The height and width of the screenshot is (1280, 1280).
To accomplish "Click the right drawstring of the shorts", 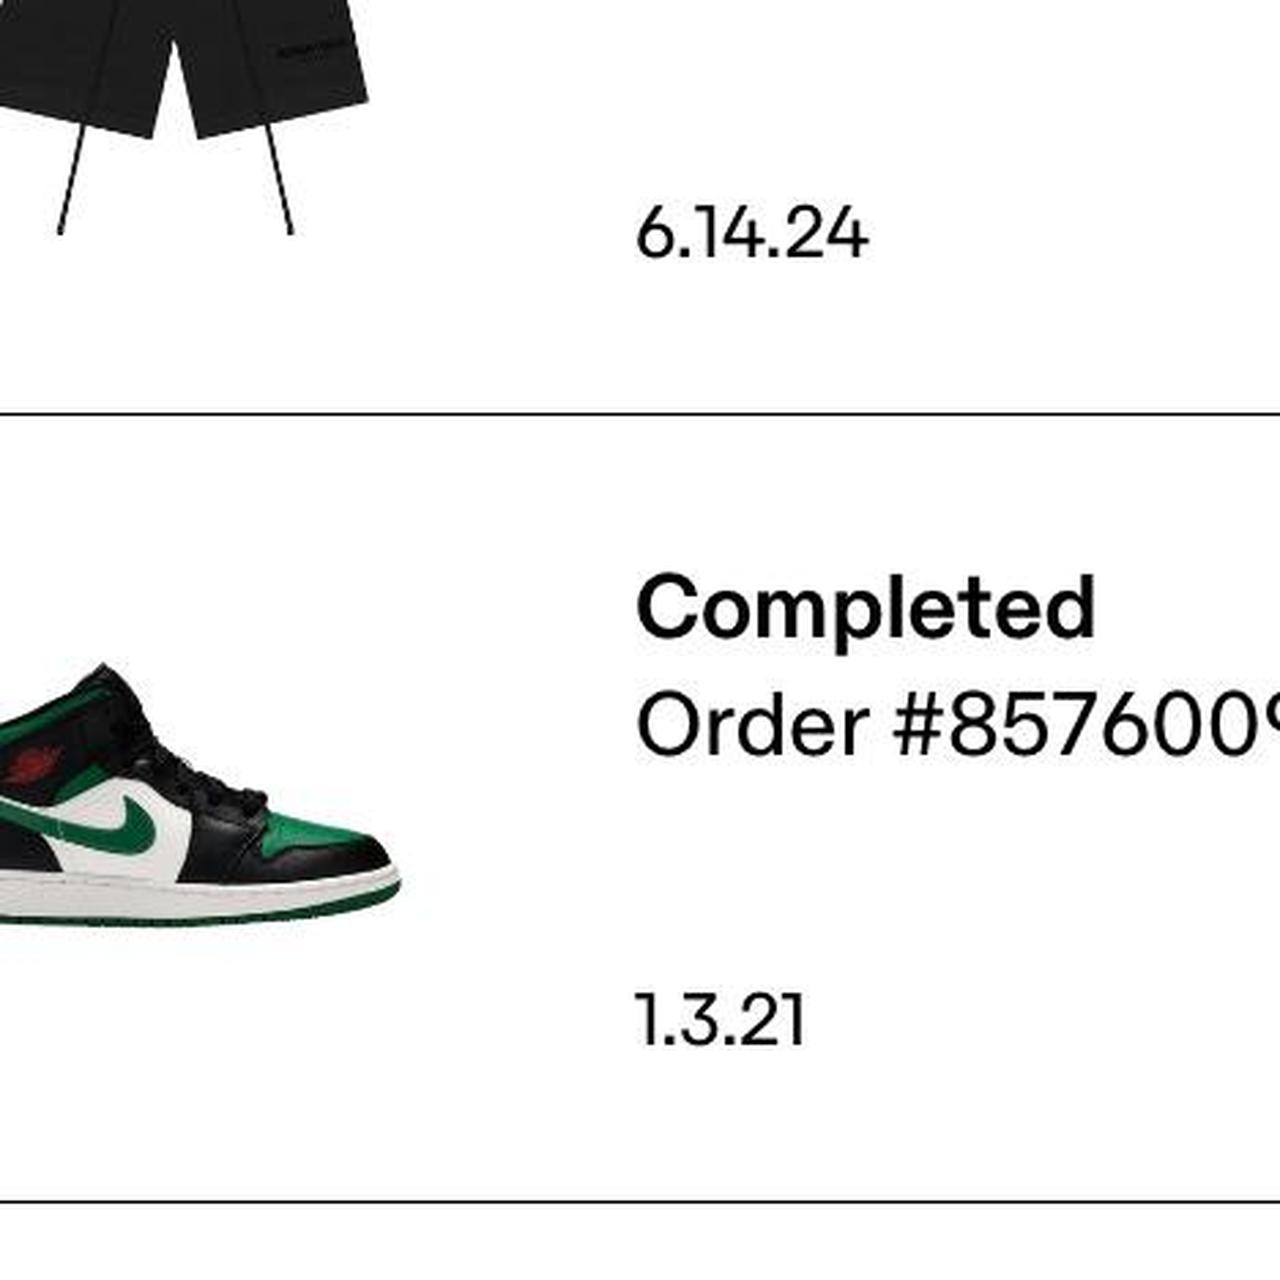I will click(x=279, y=180).
